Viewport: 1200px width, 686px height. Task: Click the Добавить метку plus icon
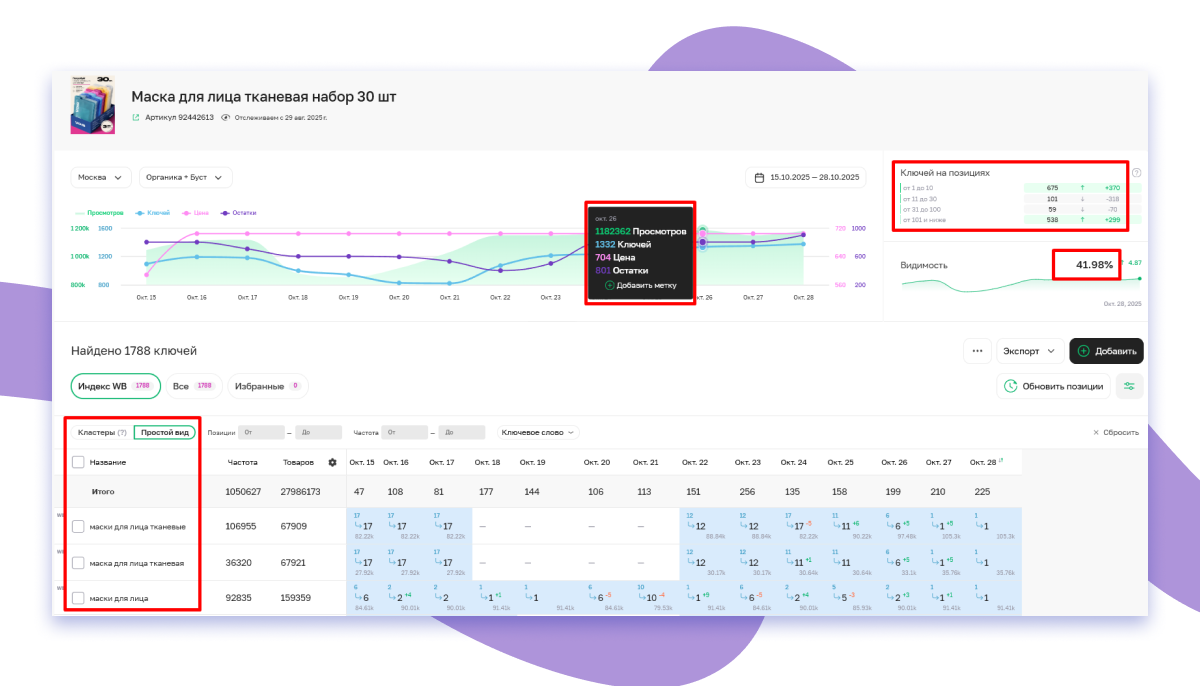click(x=610, y=285)
